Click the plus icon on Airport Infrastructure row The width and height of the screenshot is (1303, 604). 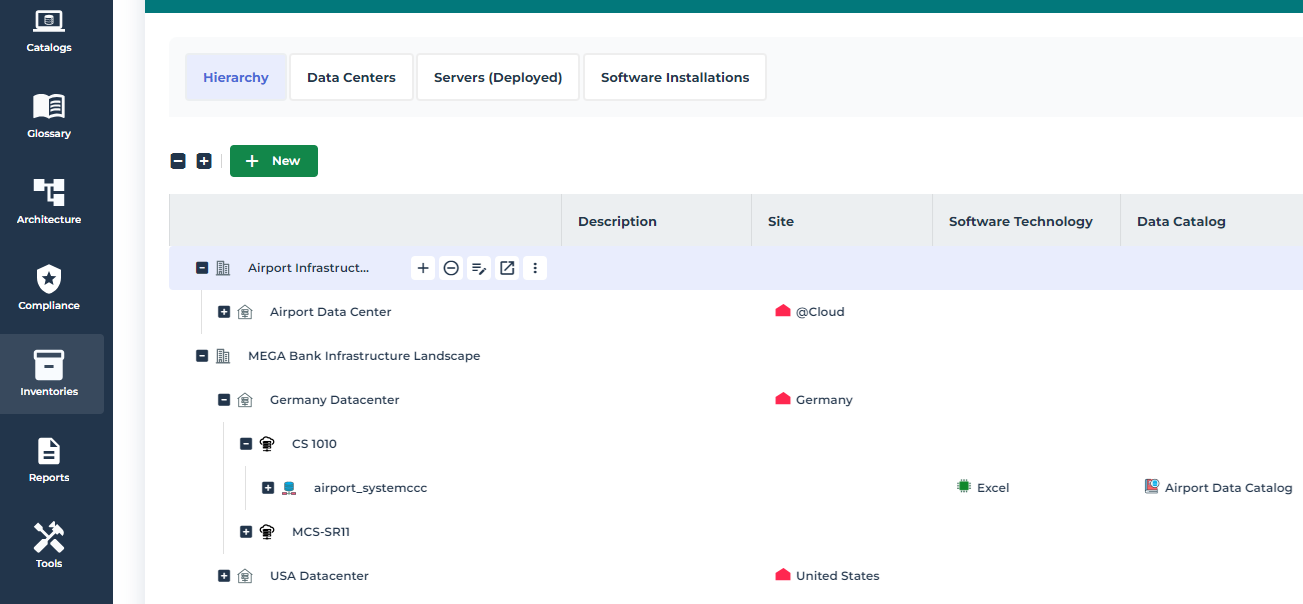click(x=423, y=268)
